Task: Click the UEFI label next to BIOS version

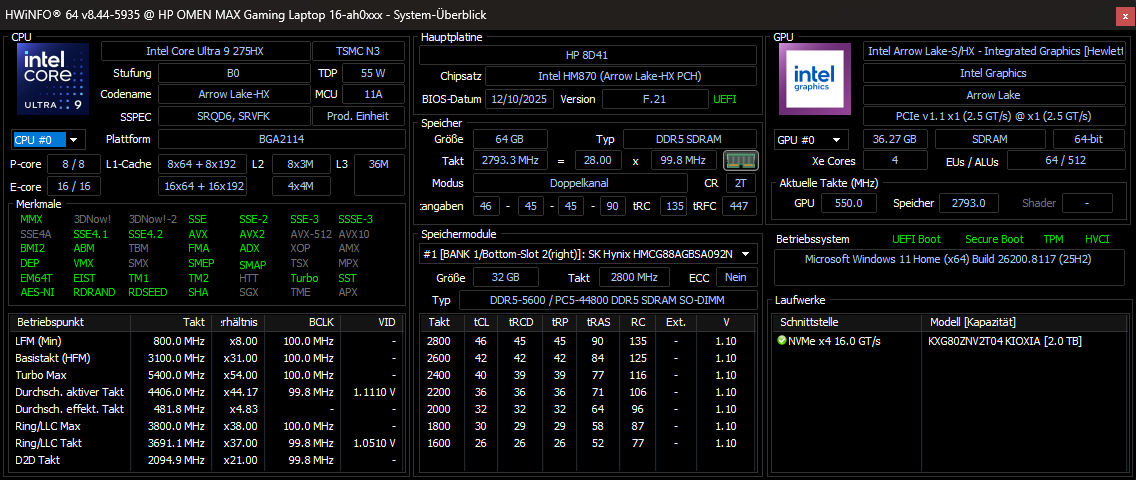Action: pyautogui.click(x=725, y=98)
